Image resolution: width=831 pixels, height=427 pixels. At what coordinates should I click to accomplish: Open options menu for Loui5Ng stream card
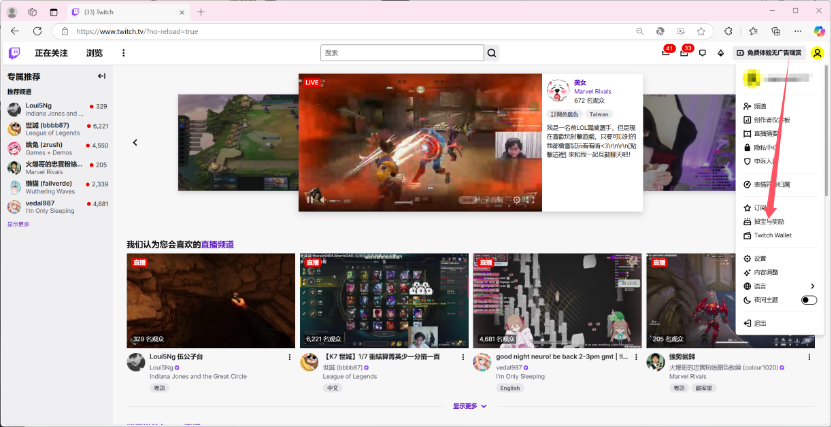289,357
